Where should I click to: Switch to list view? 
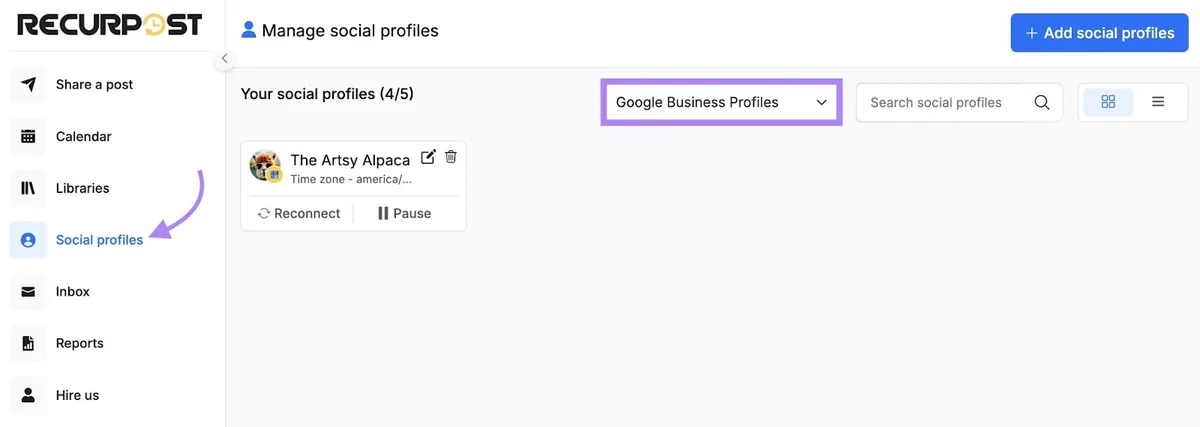[1158, 102]
